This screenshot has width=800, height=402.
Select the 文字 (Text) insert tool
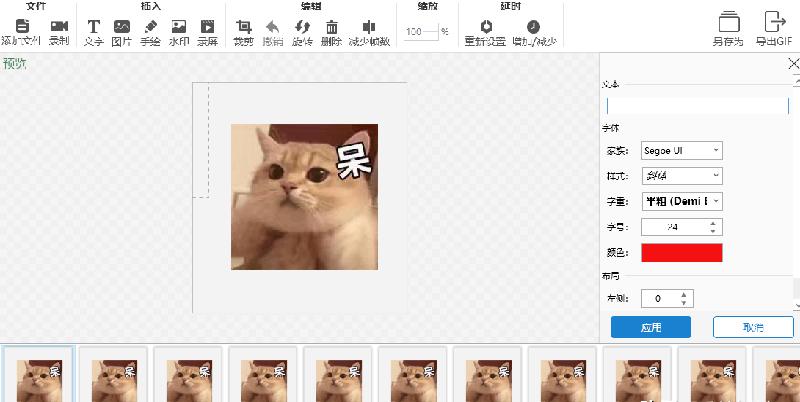pyautogui.click(x=94, y=26)
